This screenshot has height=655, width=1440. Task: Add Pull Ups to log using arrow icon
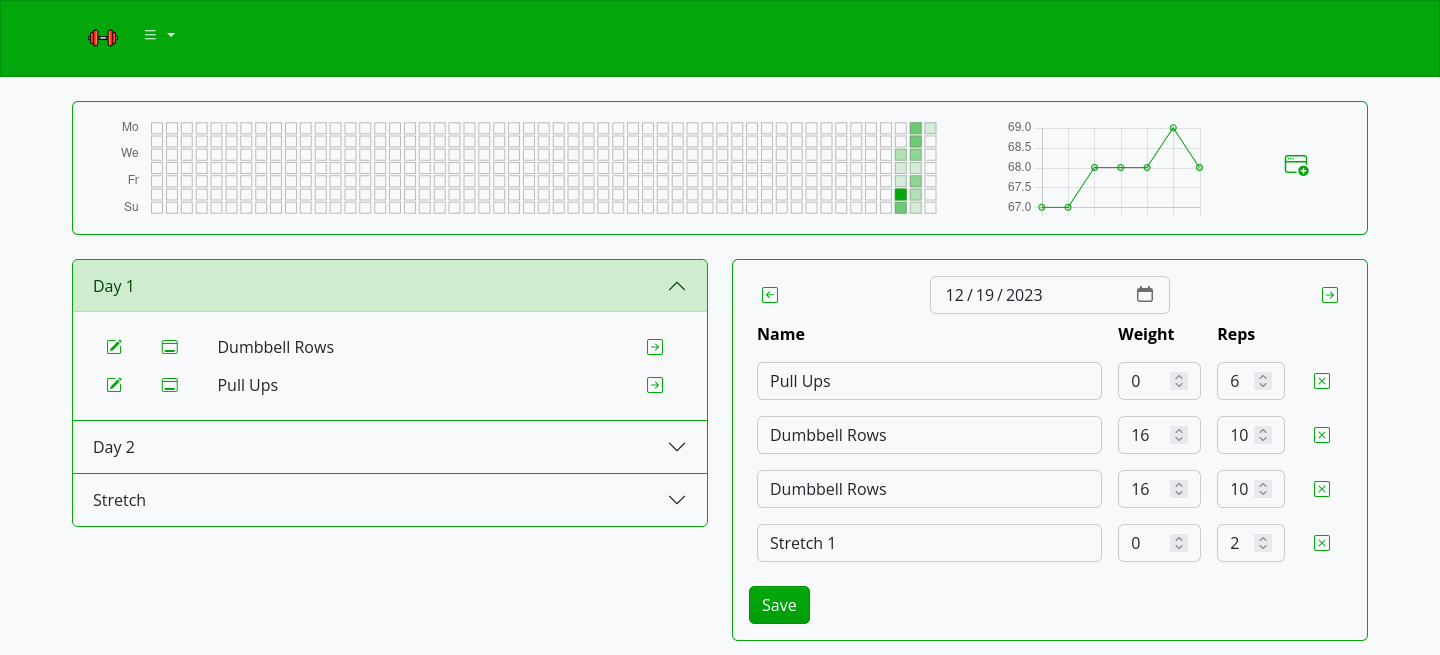tap(655, 385)
